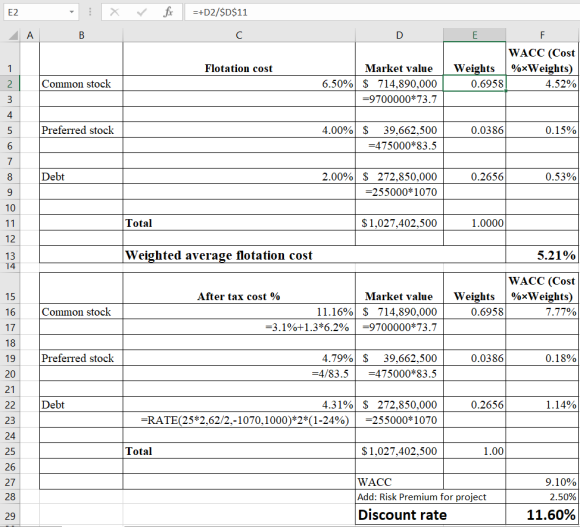Select column D header
Screen dimensions: 580x527
point(399,35)
